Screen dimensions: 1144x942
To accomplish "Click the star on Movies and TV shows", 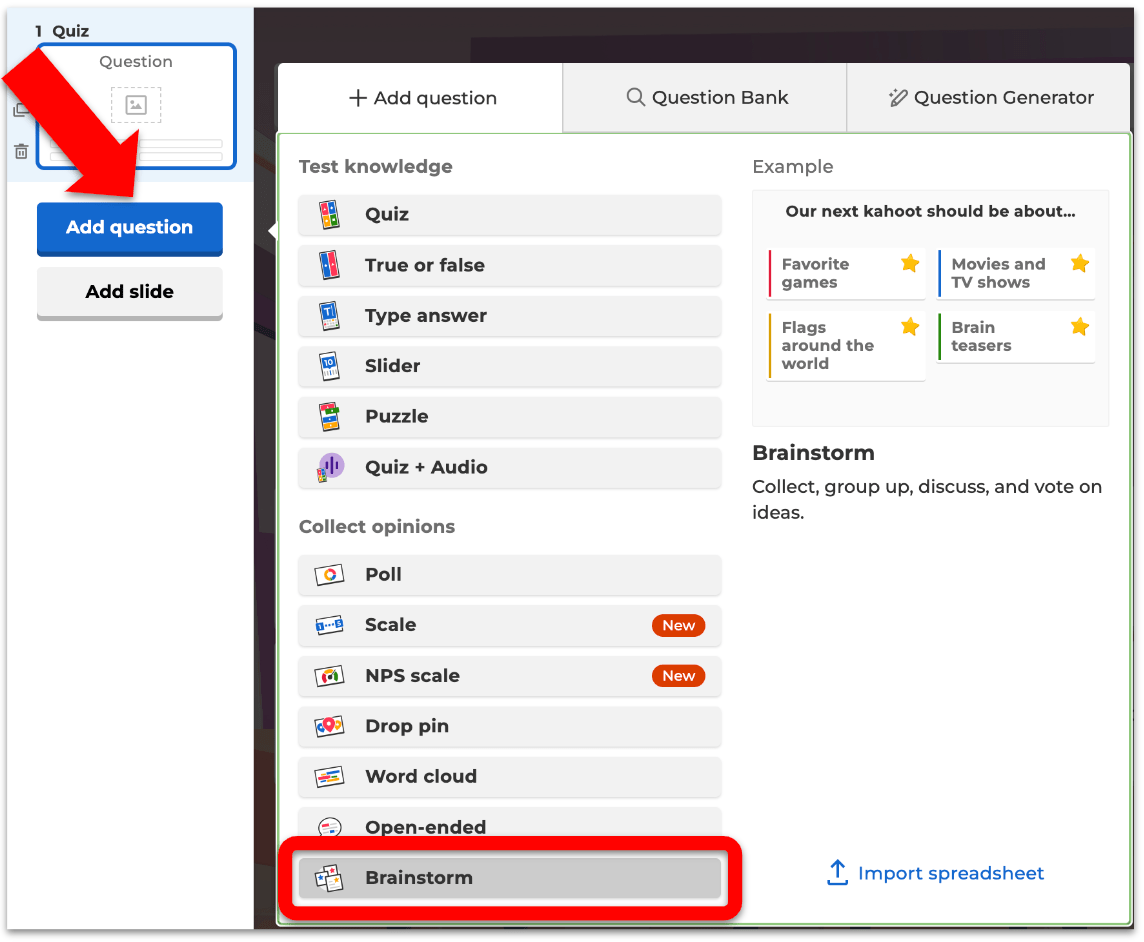I will [1080, 263].
